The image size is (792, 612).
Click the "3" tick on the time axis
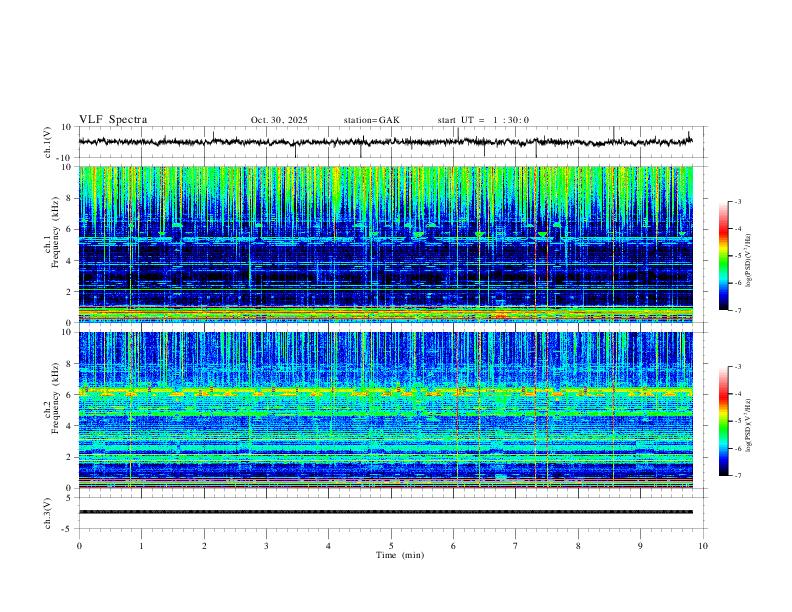(x=266, y=546)
